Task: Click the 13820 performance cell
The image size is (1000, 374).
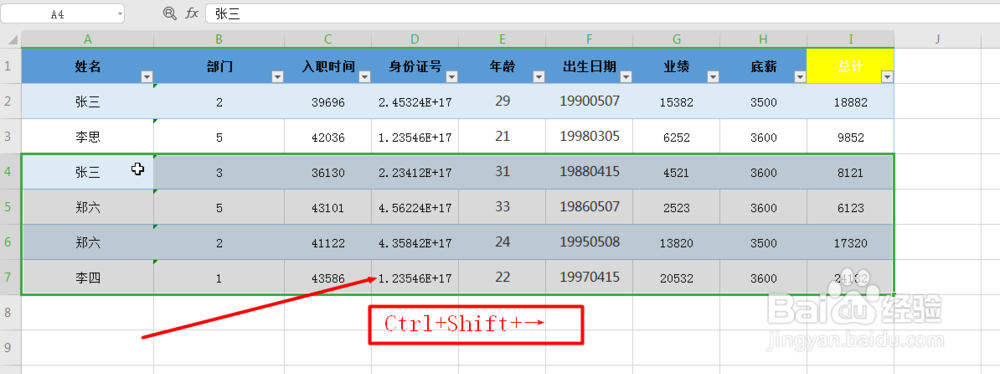Action: pos(677,242)
